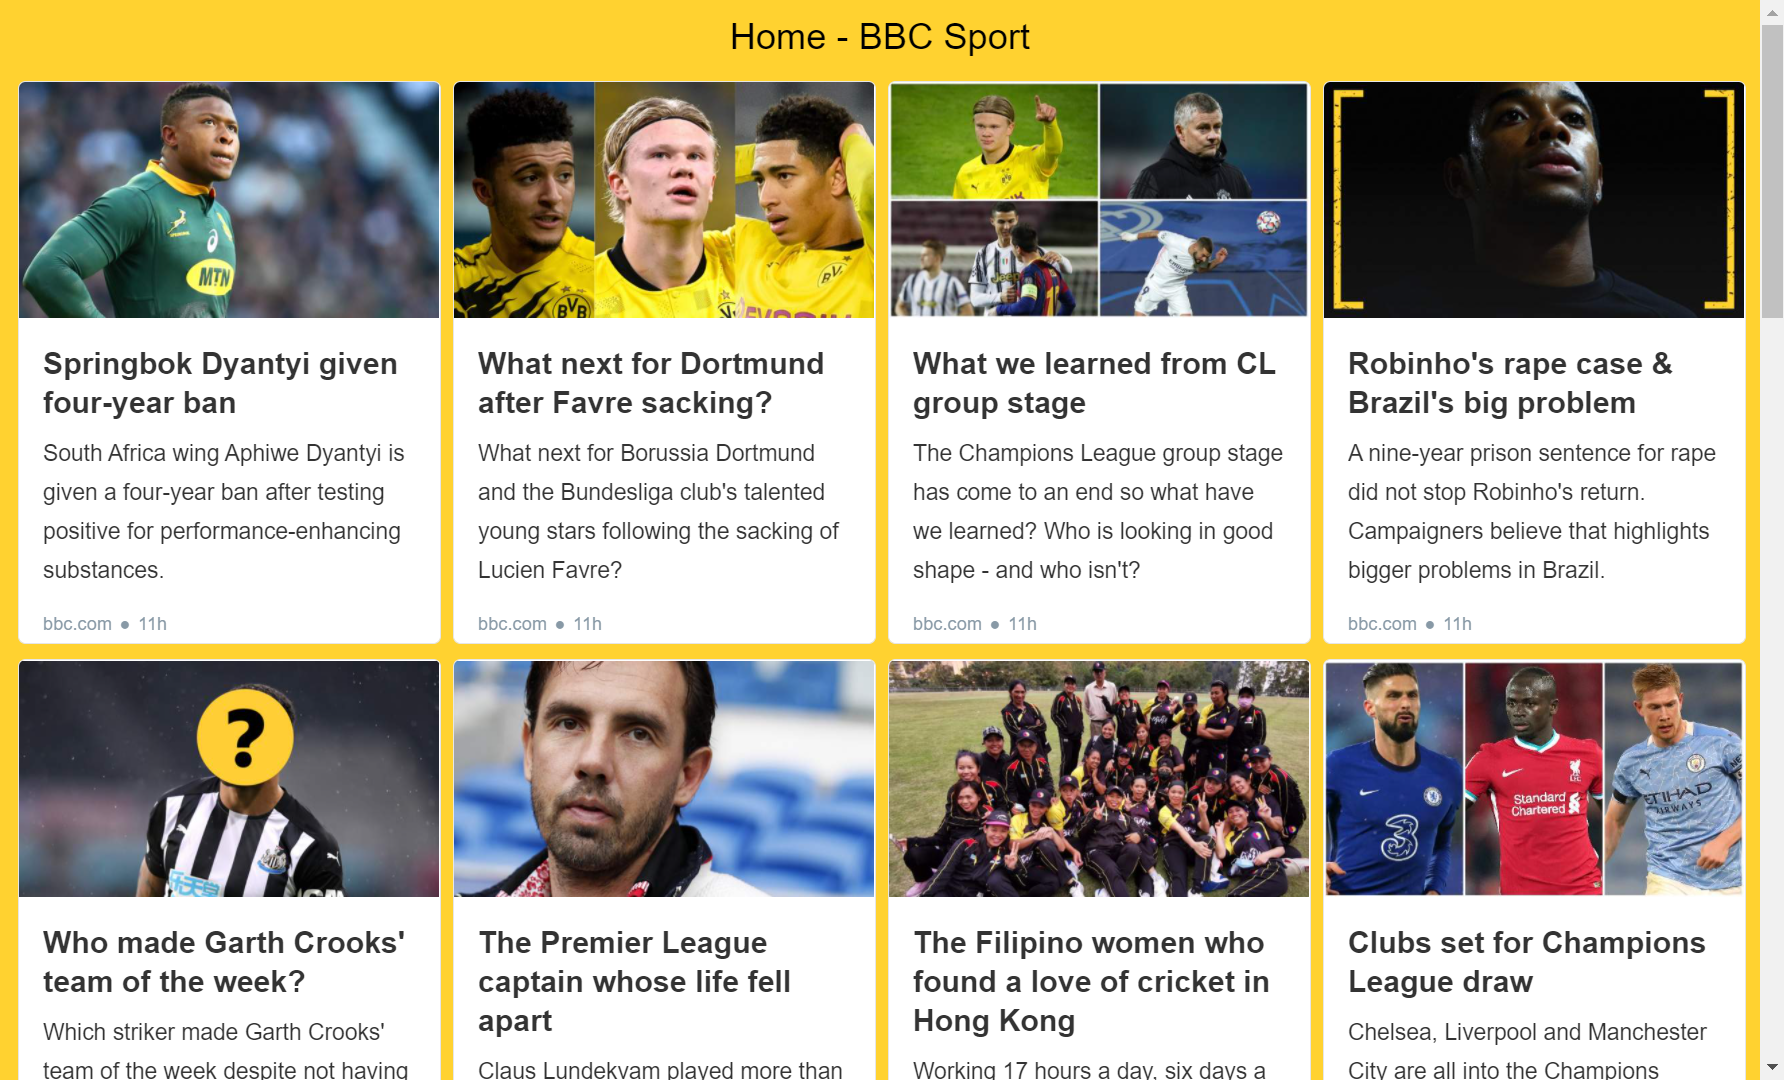Open the Springbok Dyantyi four-year ban headline
Viewport: 1784px width, 1080px height.
pos(220,383)
